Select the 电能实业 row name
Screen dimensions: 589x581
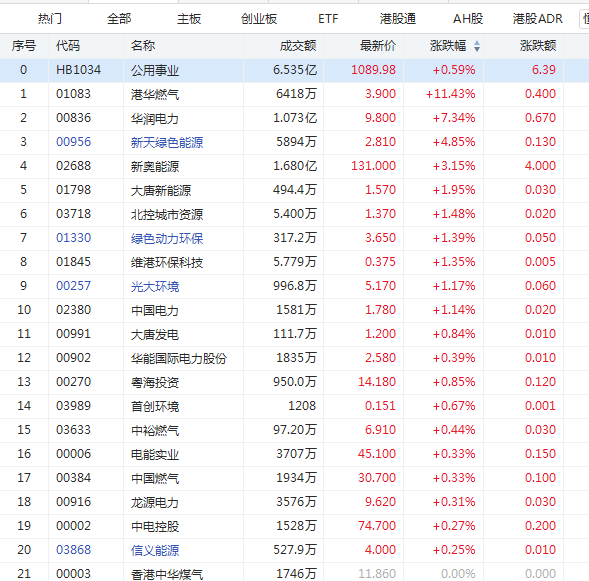pyautogui.click(x=155, y=454)
